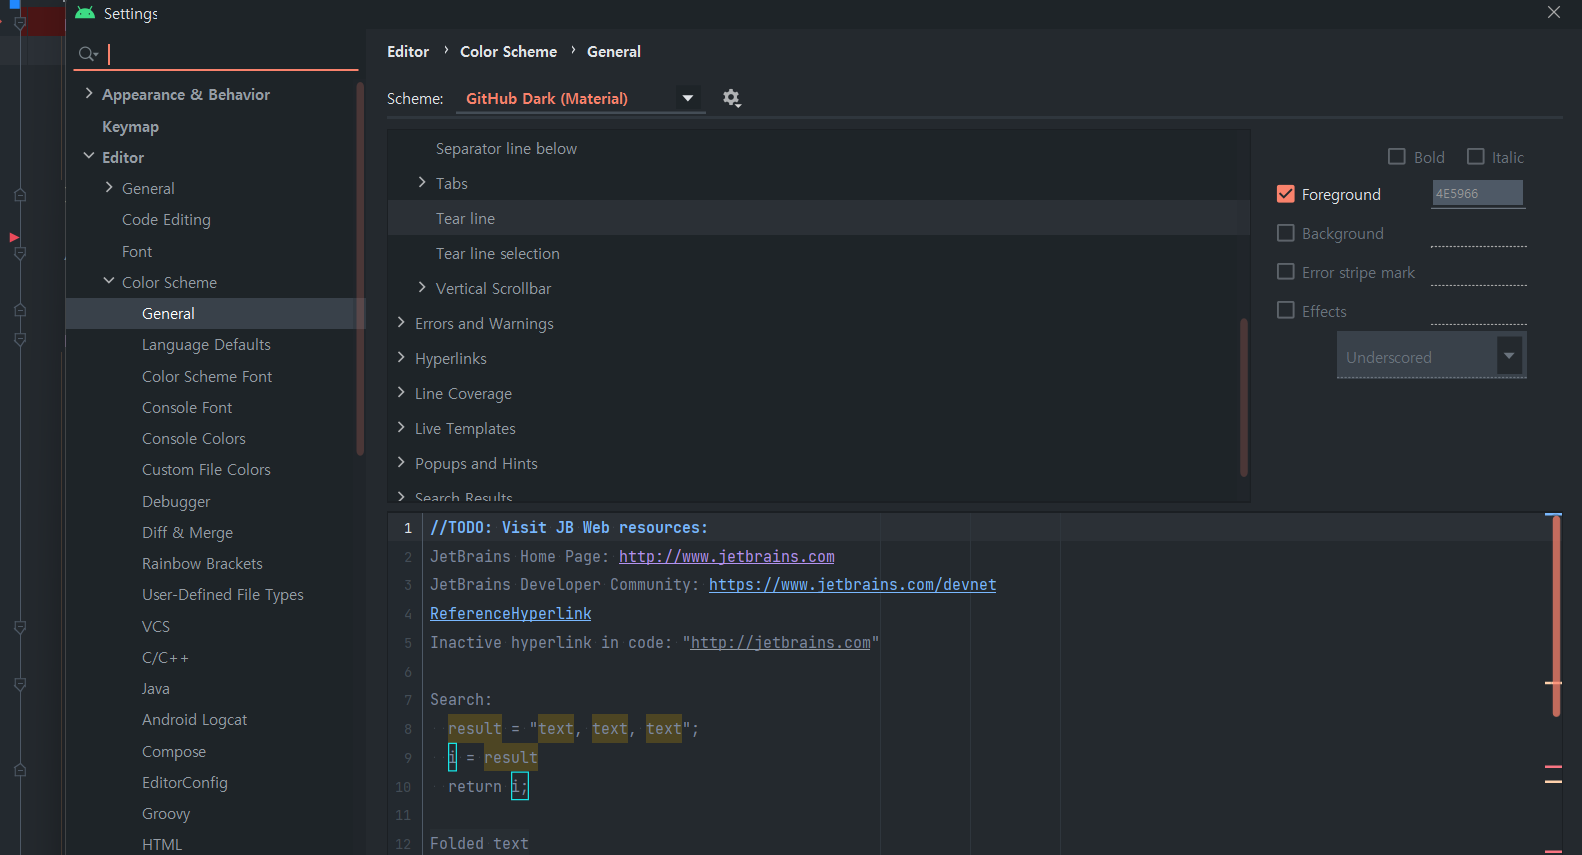Select Console Font page
1582x855 pixels.
click(x=187, y=407)
